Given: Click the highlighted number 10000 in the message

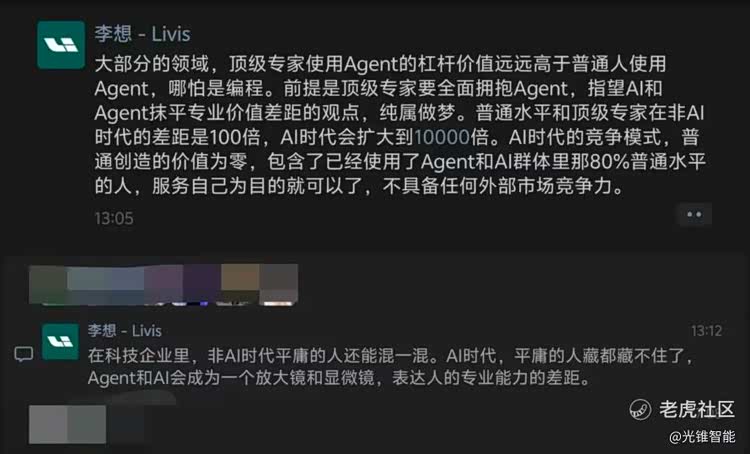Looking at the screenshot, I should pyautogui.click(x=442, y=137).
